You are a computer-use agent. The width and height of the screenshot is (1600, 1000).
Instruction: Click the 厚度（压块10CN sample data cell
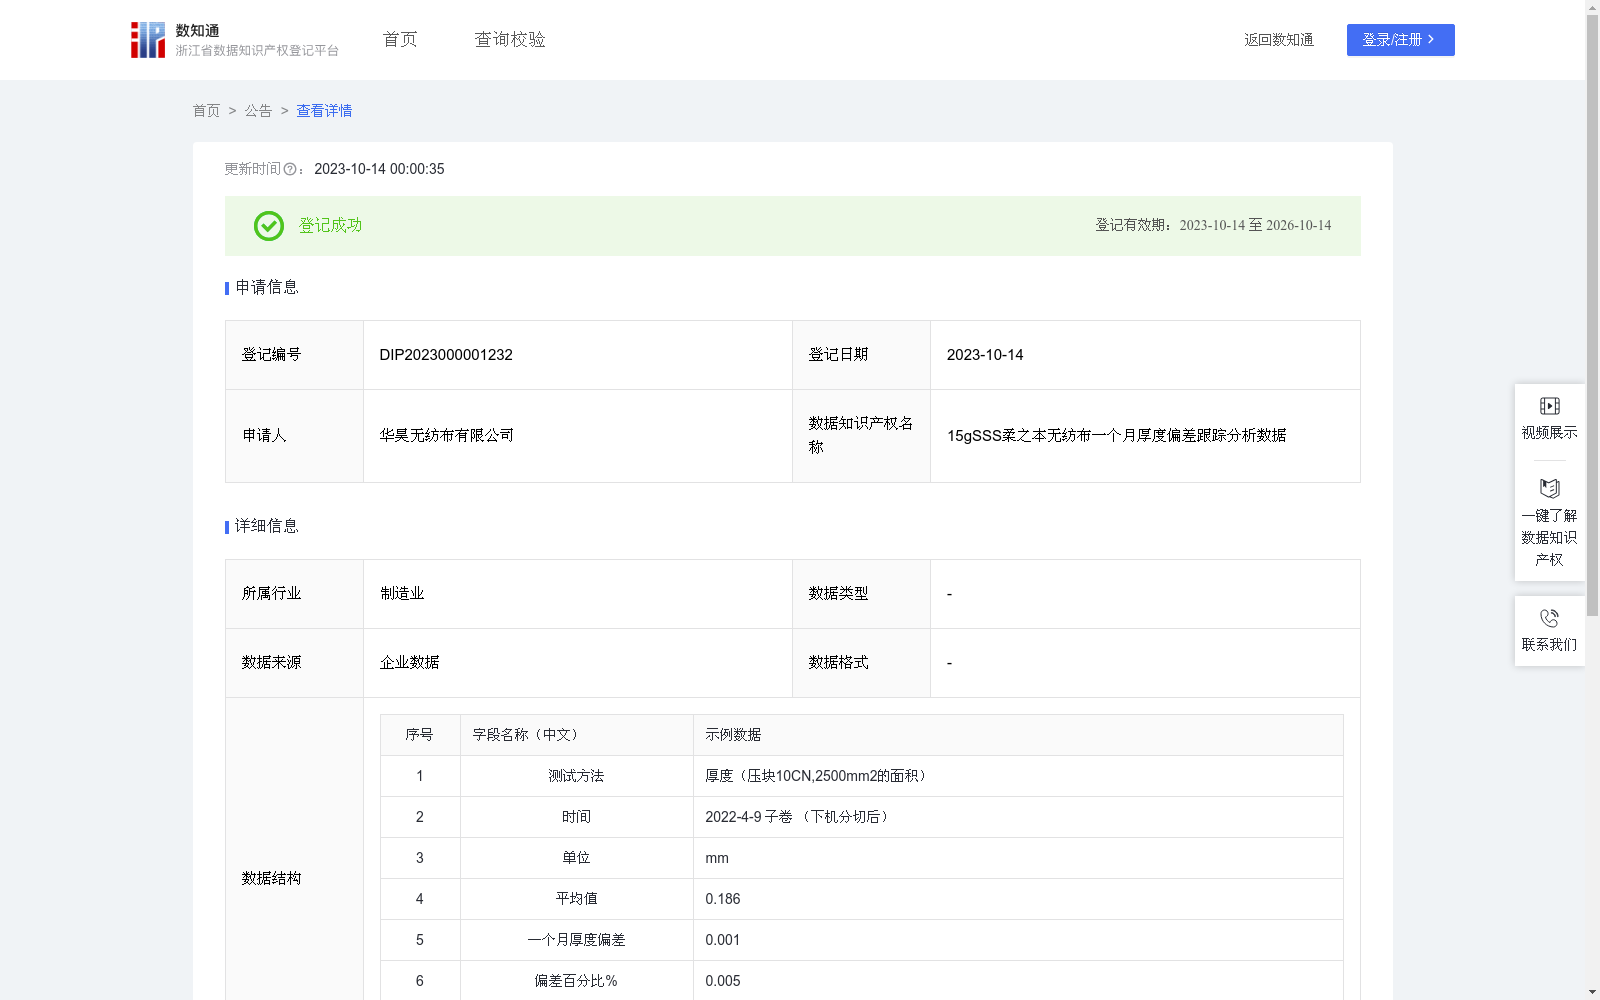click(1018, 776)
